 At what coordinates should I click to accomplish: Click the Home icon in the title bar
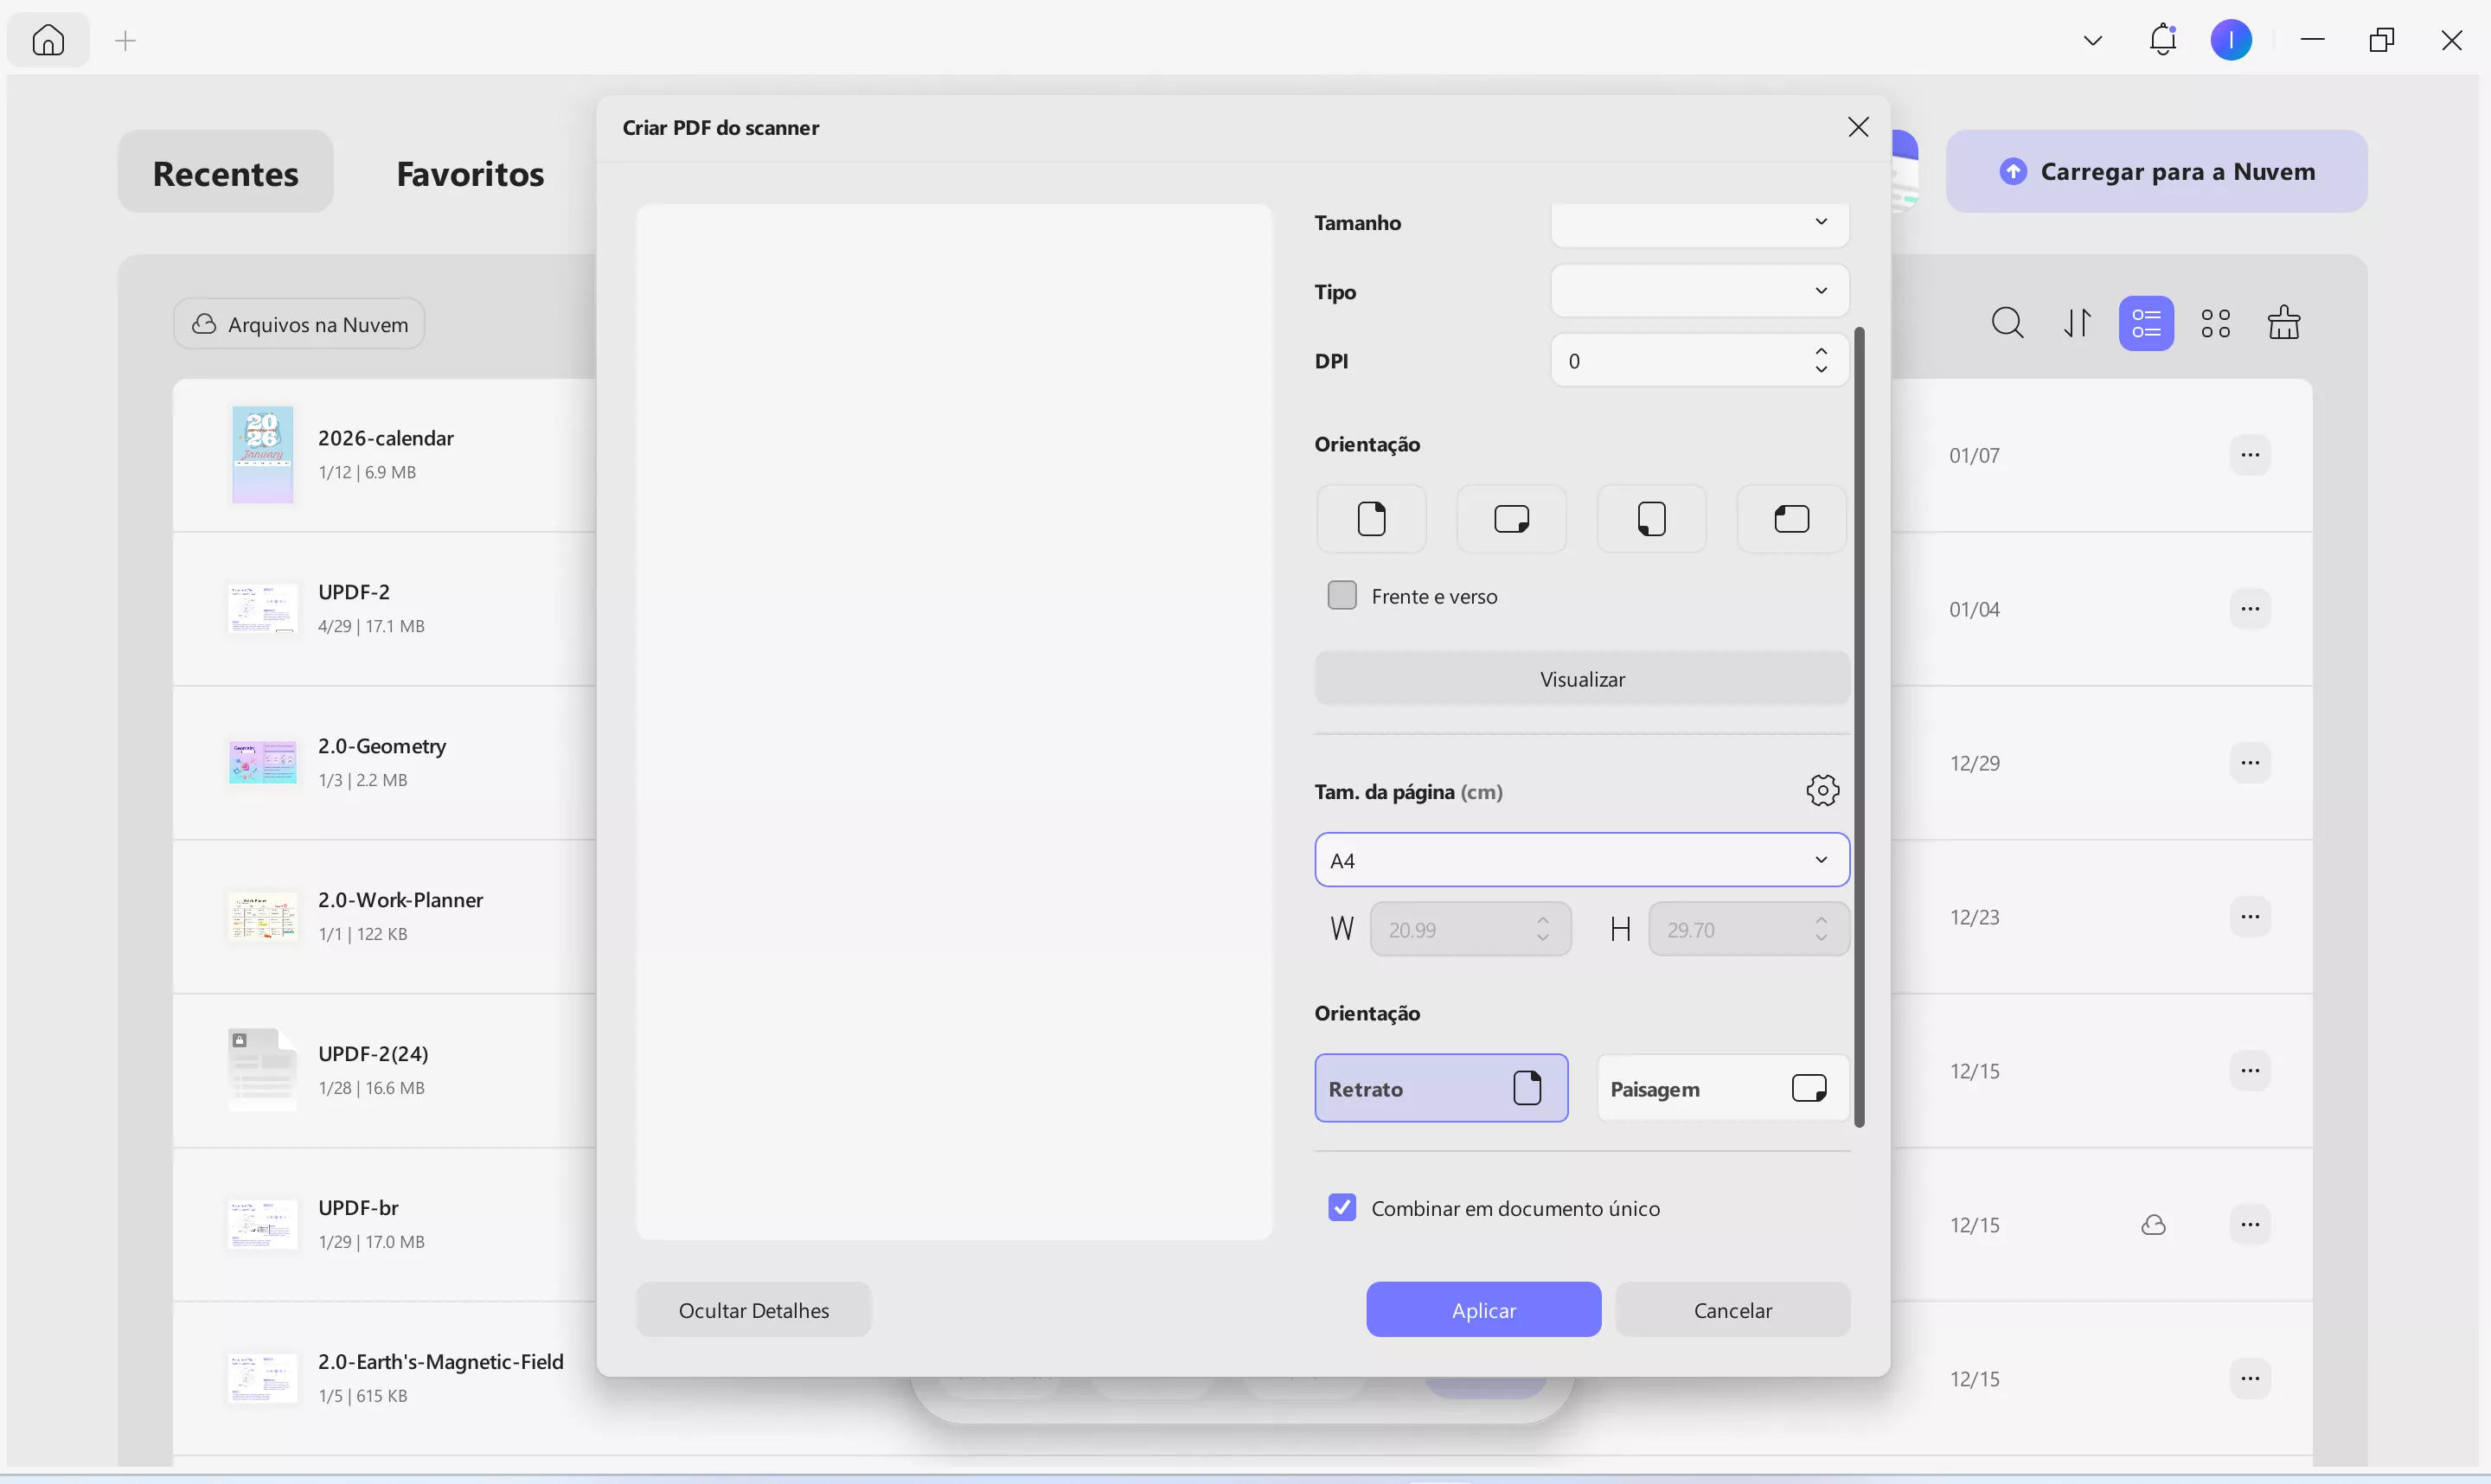click(48, 39)
